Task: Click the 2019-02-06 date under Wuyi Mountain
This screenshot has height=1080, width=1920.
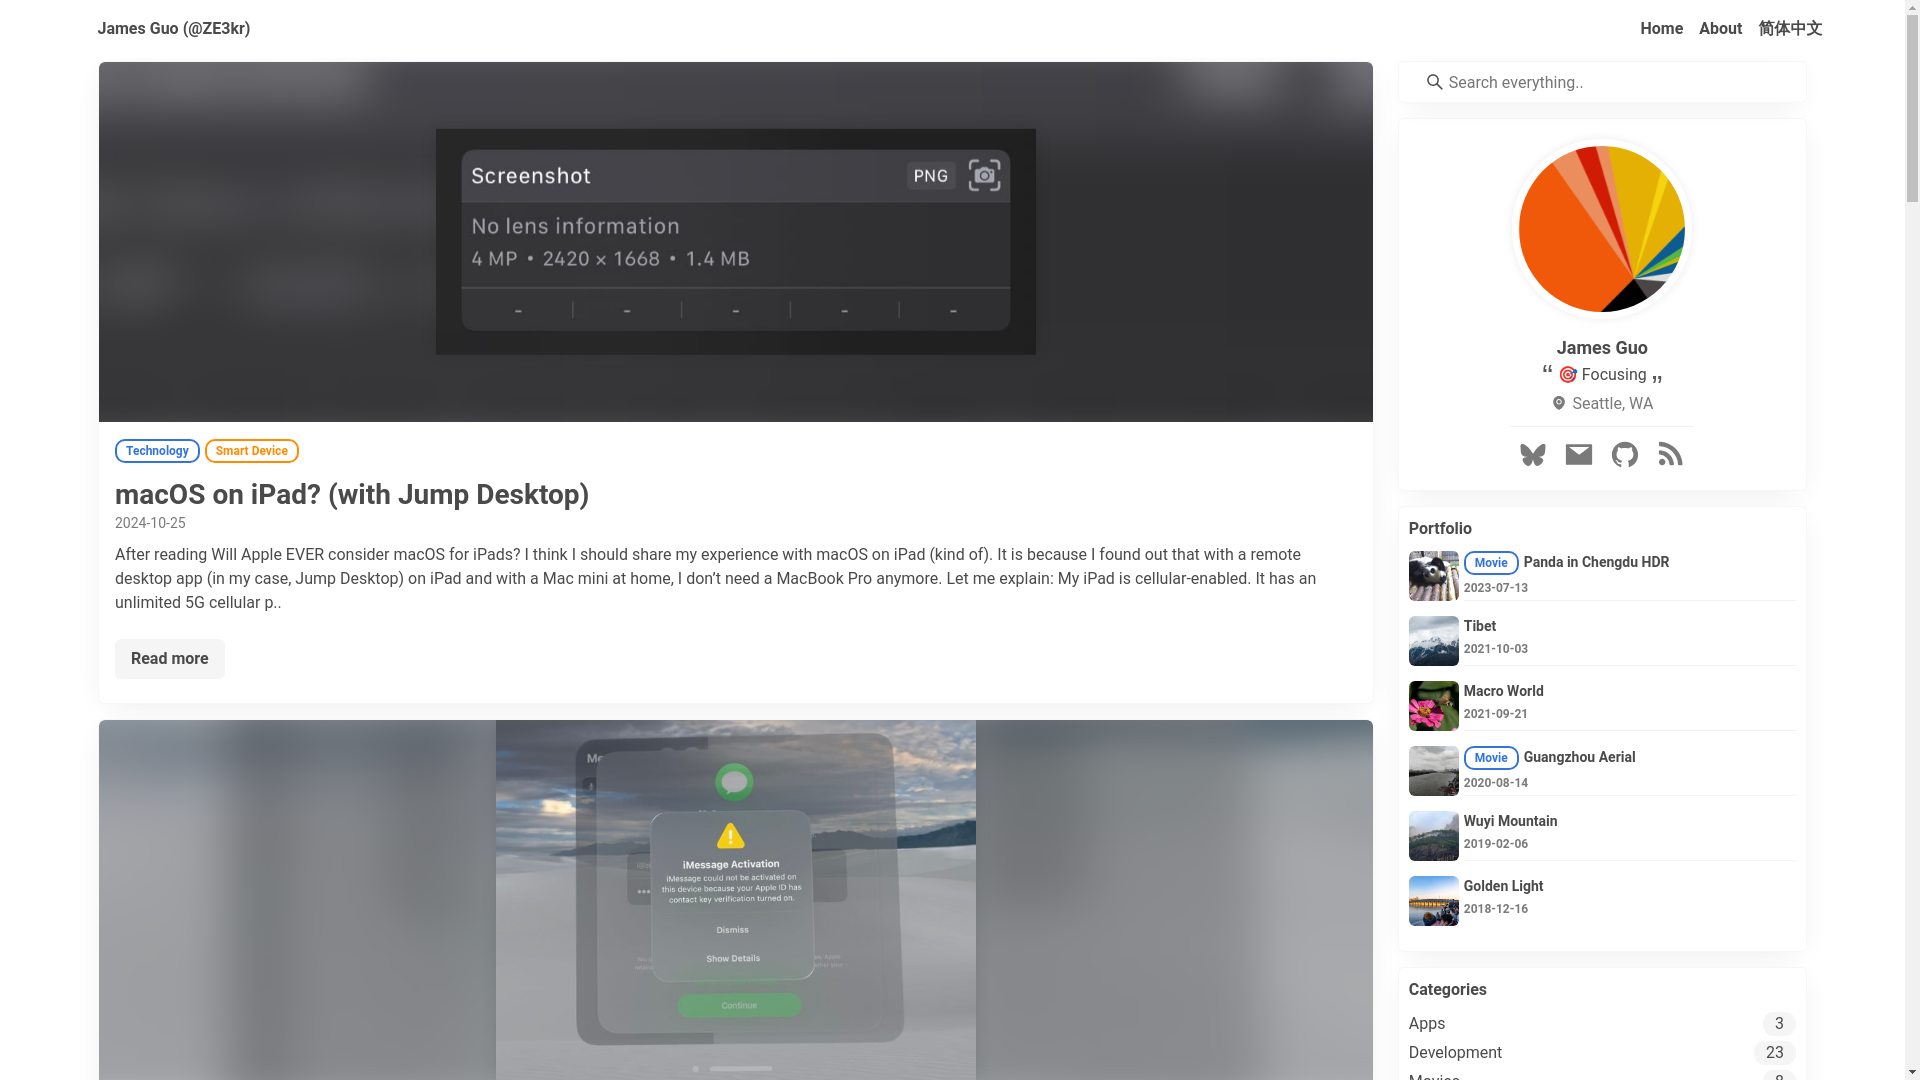Action: tap(1496, 844)
